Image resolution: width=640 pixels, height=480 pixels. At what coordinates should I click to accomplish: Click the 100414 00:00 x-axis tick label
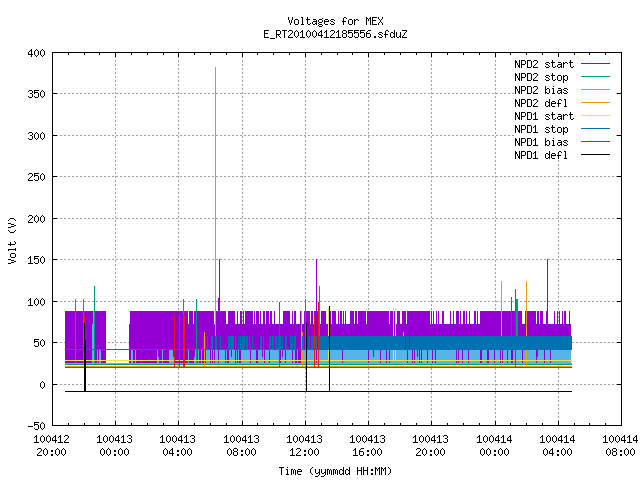[x=494, y=446]
